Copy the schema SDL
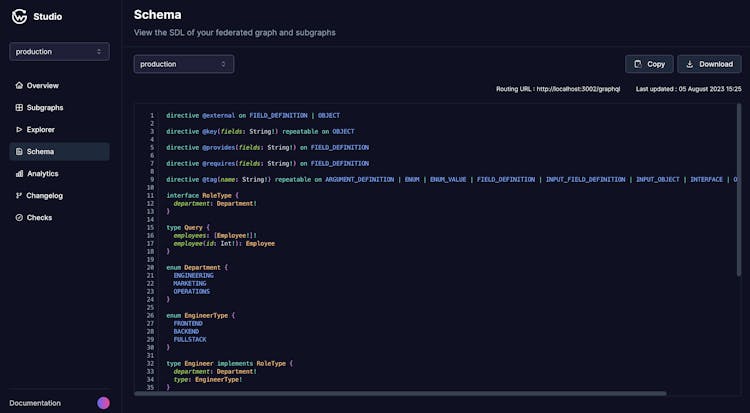Screen dimensions: 750x413 click(x=649, y=64)
